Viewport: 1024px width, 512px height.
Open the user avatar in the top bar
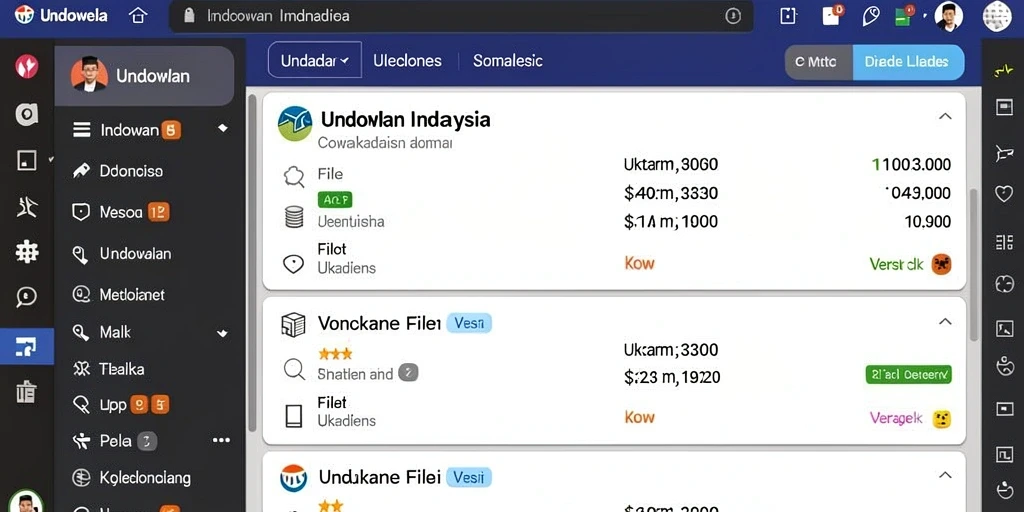tap(948, 16)
